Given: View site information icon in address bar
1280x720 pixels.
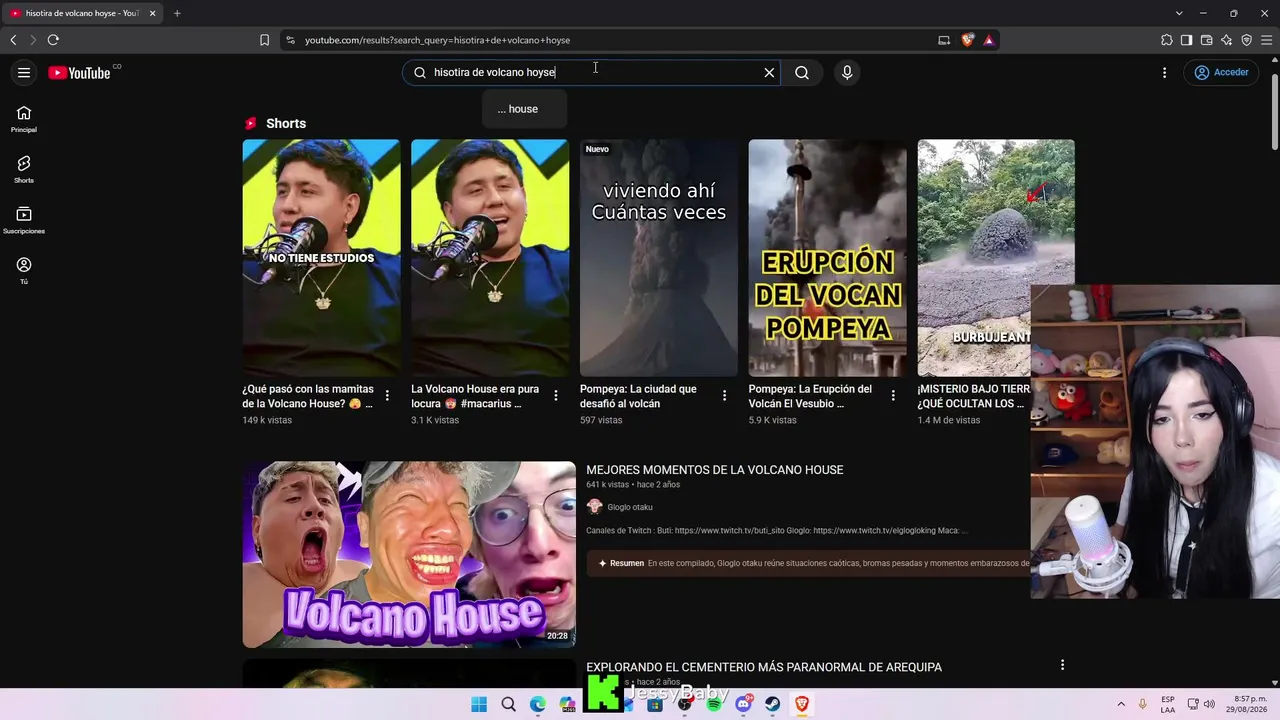Looking at the screenshot, I should tap(290, 40).
